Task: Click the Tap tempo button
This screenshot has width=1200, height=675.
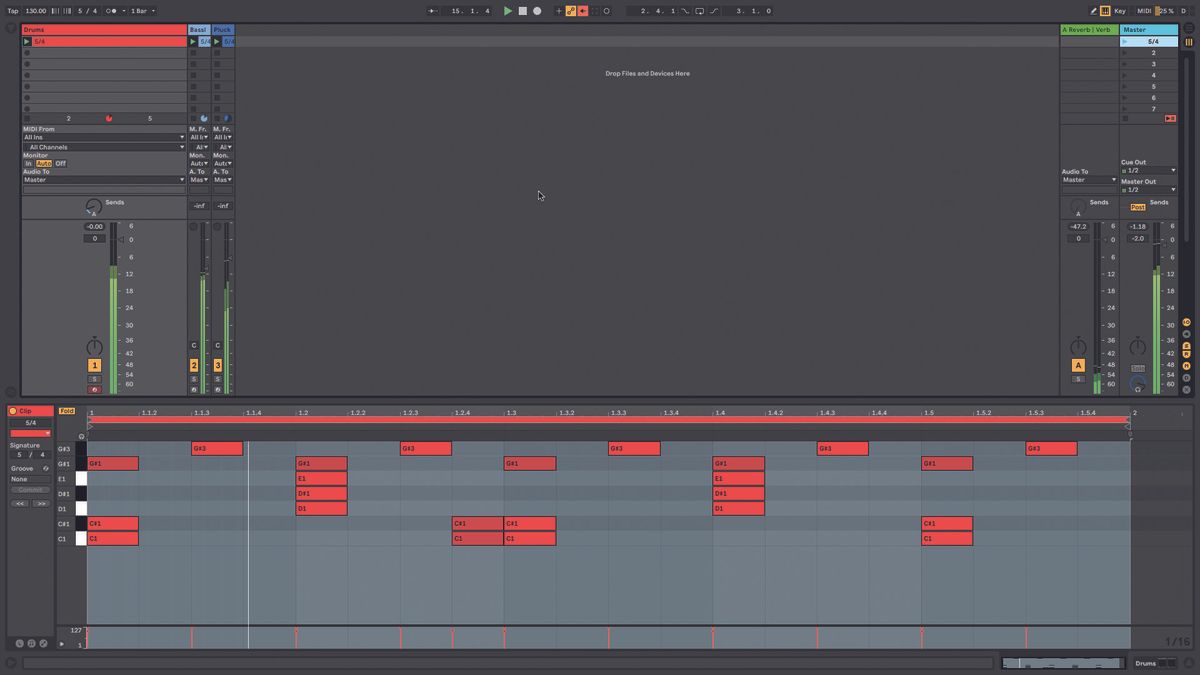Action: [14, 10]
